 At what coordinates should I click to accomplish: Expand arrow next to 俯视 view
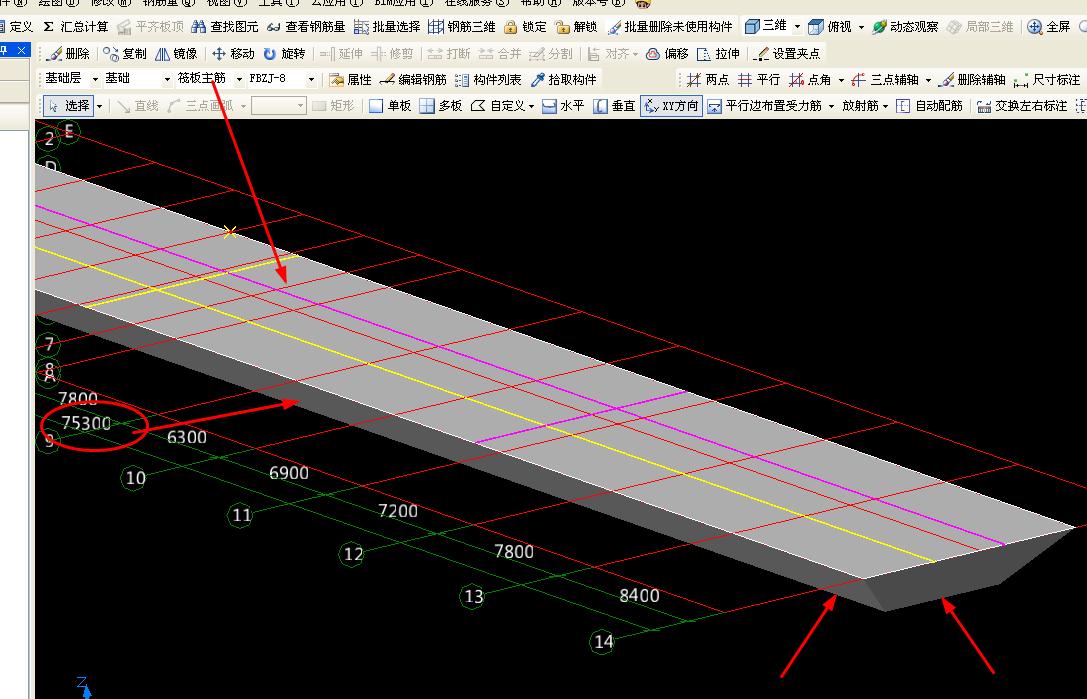click(x=861, y=27)
